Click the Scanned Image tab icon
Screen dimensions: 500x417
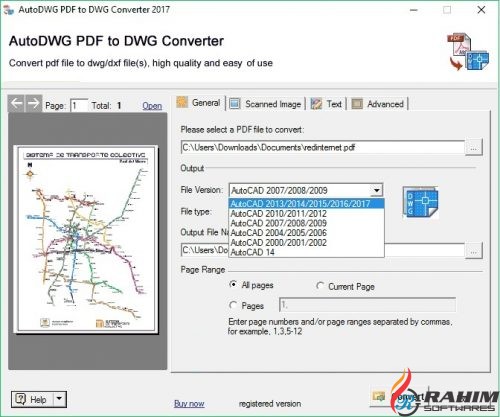point(235,104)
